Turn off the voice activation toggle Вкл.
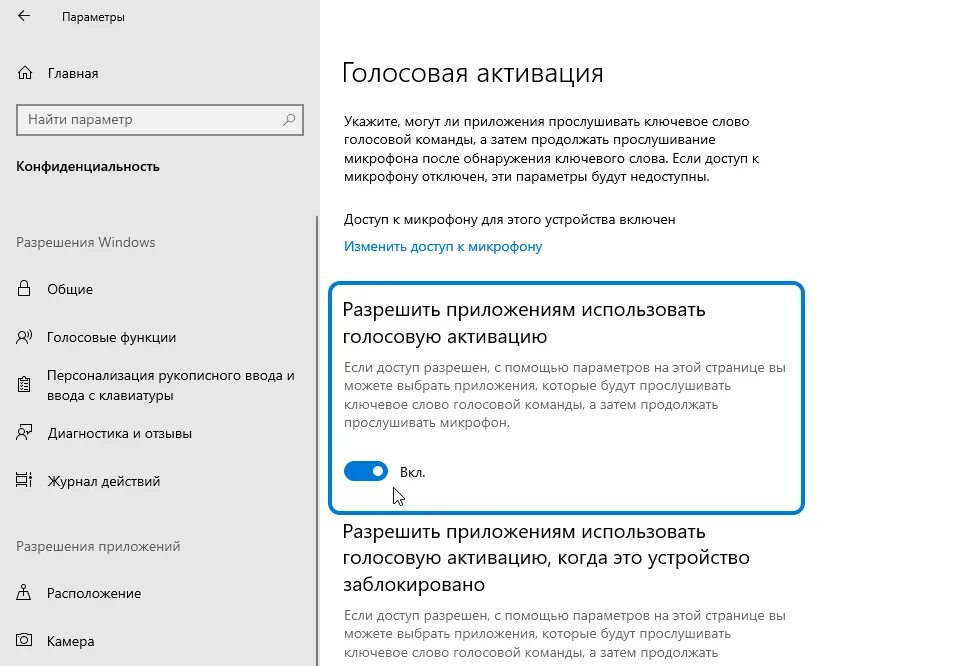961x666 pixels. click(366, 471)
